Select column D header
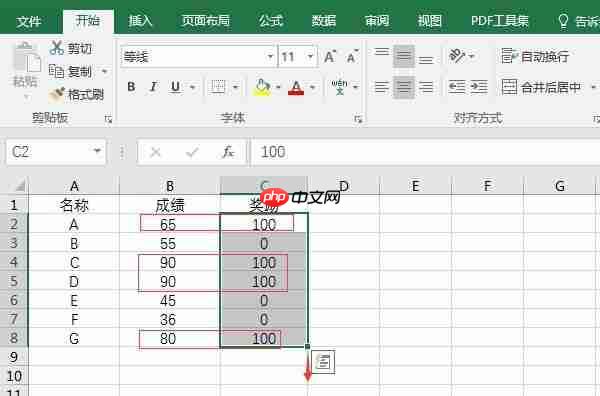 click(344, 186)
